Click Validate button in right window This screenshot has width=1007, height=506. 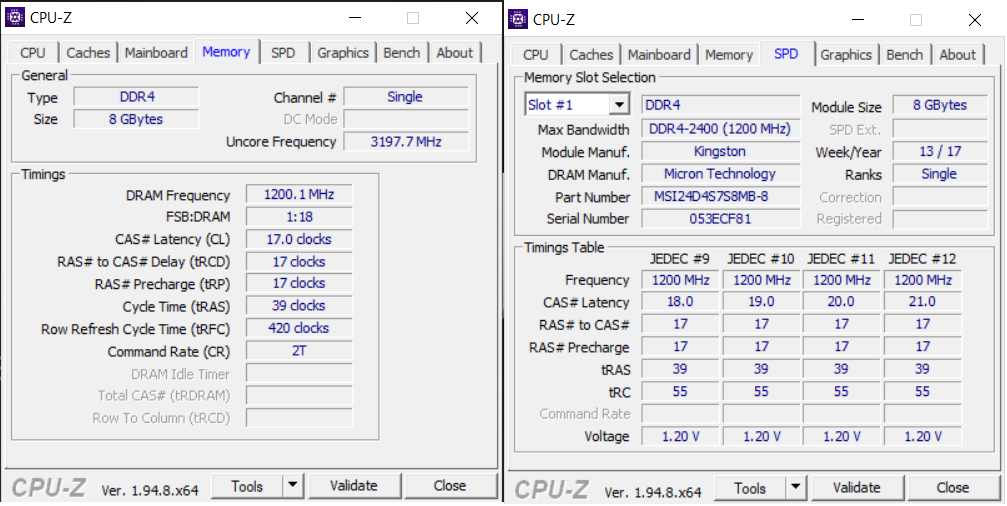(x=857, y=489)
